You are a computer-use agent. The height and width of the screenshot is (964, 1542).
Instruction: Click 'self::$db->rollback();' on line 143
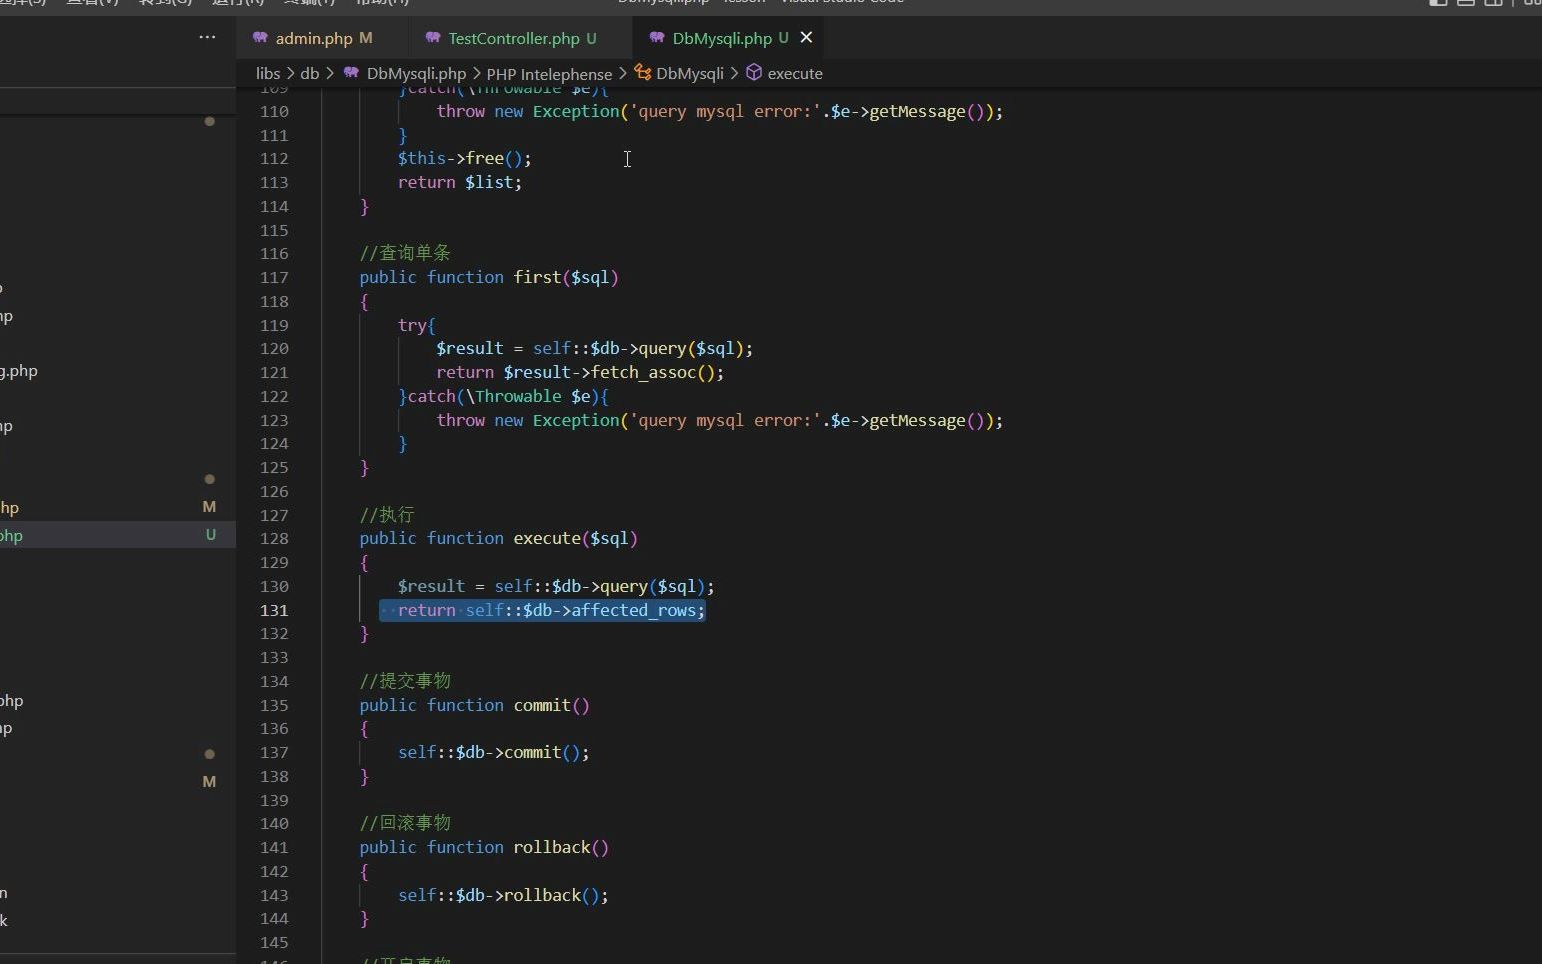[503, 895]
